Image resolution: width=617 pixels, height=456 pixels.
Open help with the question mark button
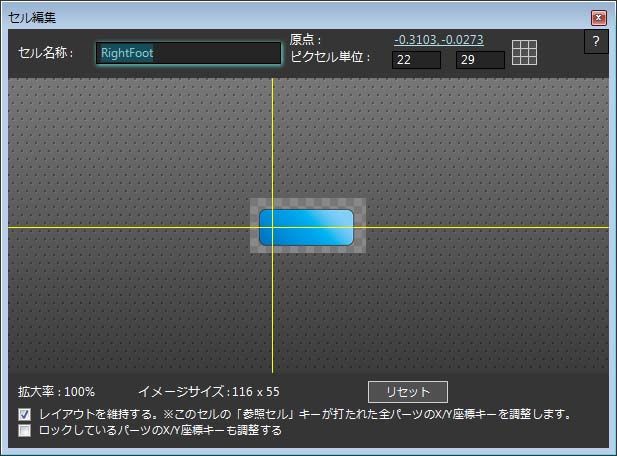(596, 41)
